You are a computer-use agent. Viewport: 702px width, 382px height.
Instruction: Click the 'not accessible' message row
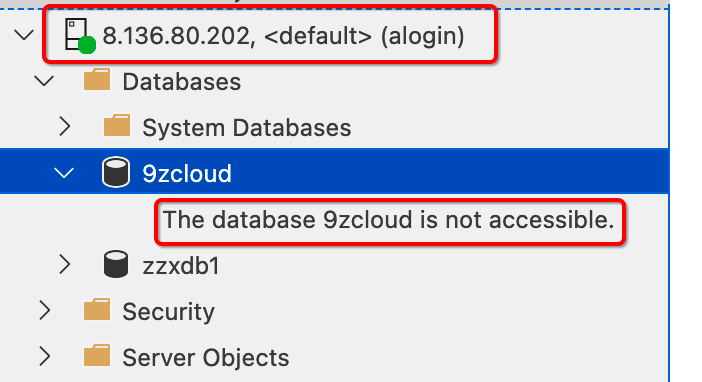[389, 220]
